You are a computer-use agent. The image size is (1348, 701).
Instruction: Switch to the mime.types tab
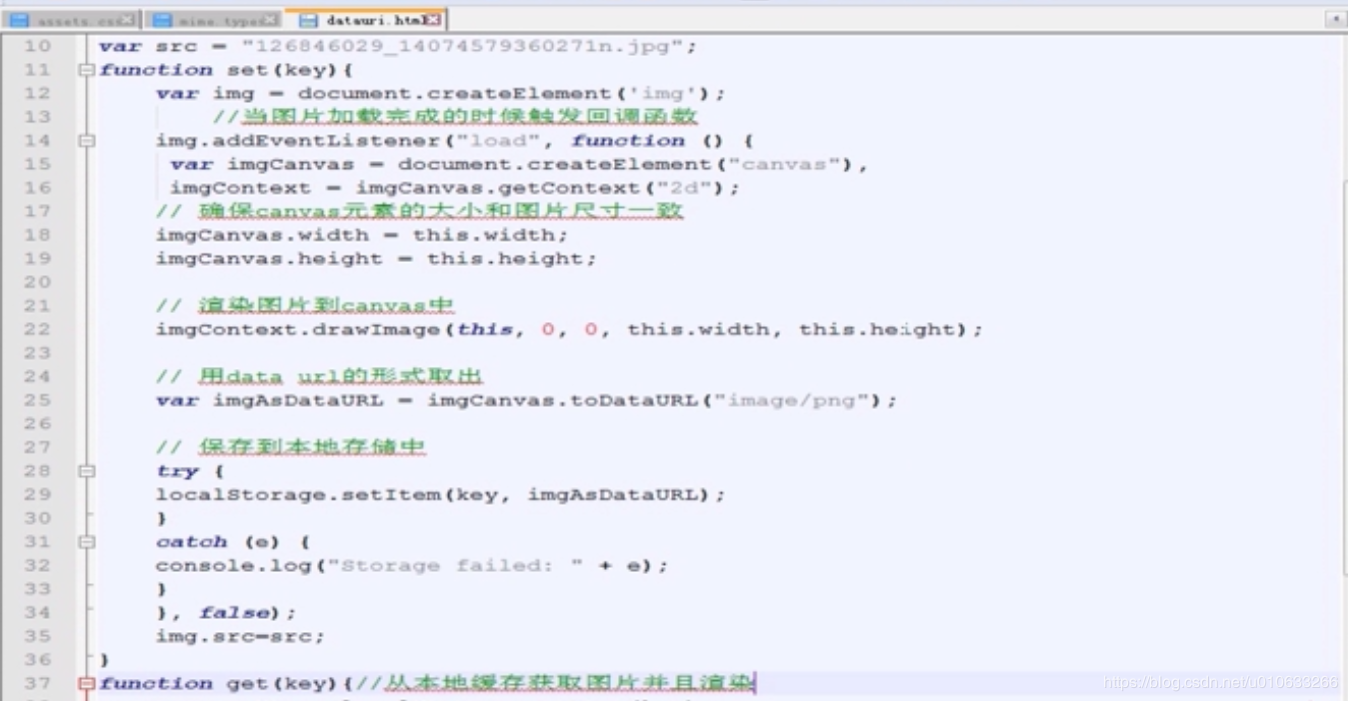(214, 19)
